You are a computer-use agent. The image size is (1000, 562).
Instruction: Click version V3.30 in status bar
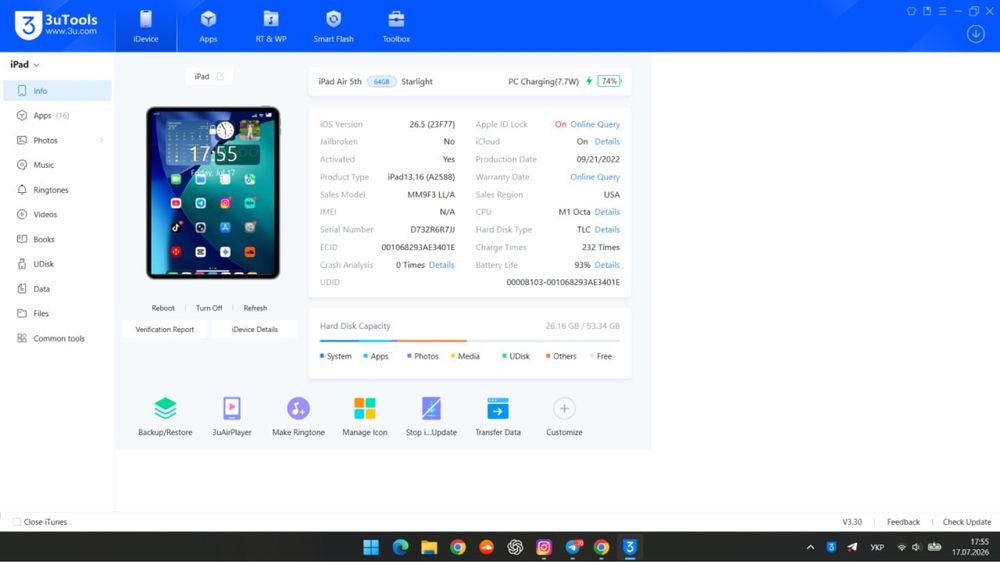coord(852,522)
